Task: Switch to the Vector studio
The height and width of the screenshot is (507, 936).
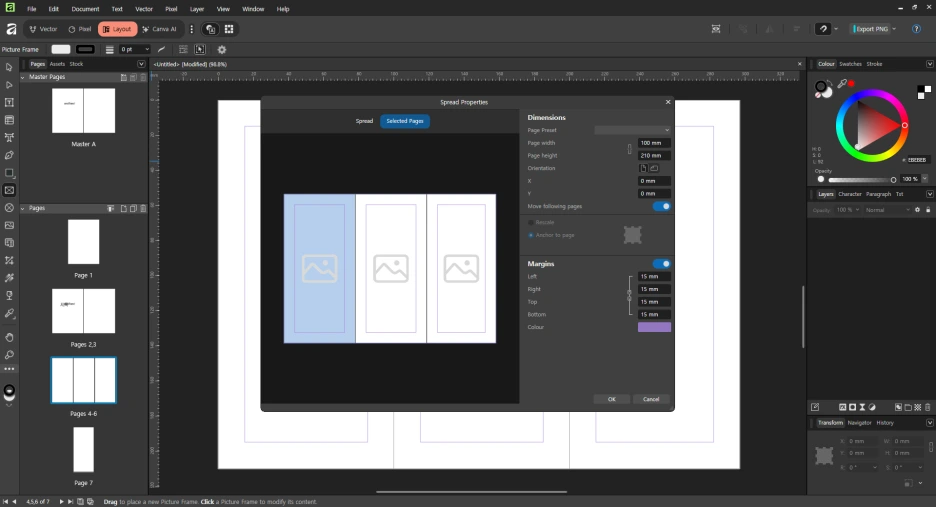Action: tap(44, 29)
